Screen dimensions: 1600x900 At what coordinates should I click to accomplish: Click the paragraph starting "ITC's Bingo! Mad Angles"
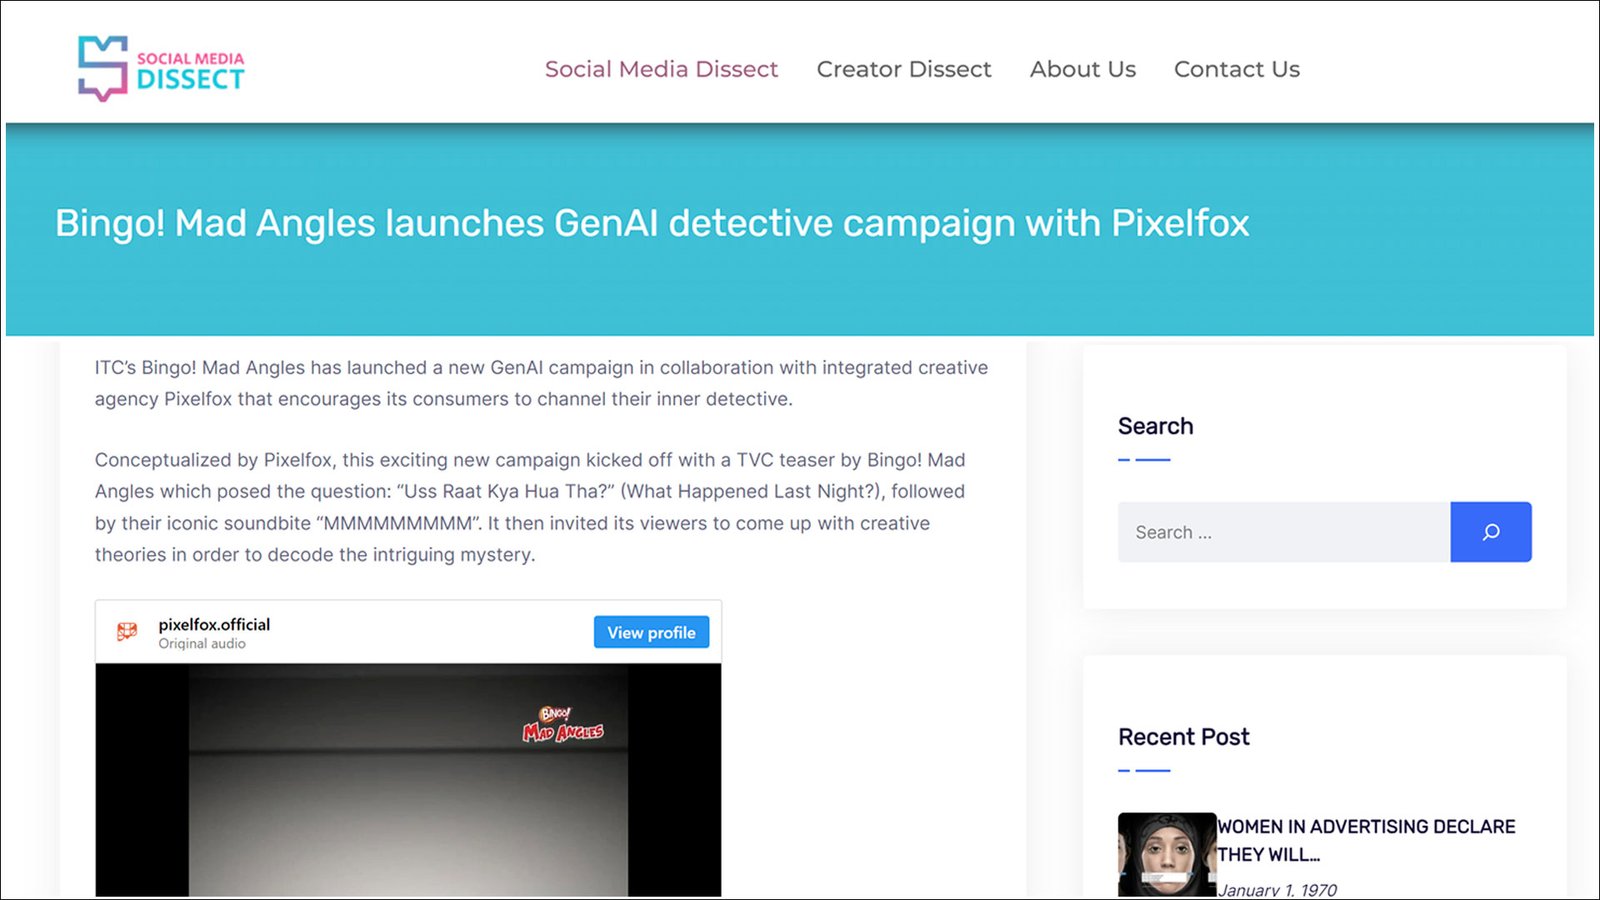(x=541, y=383)
